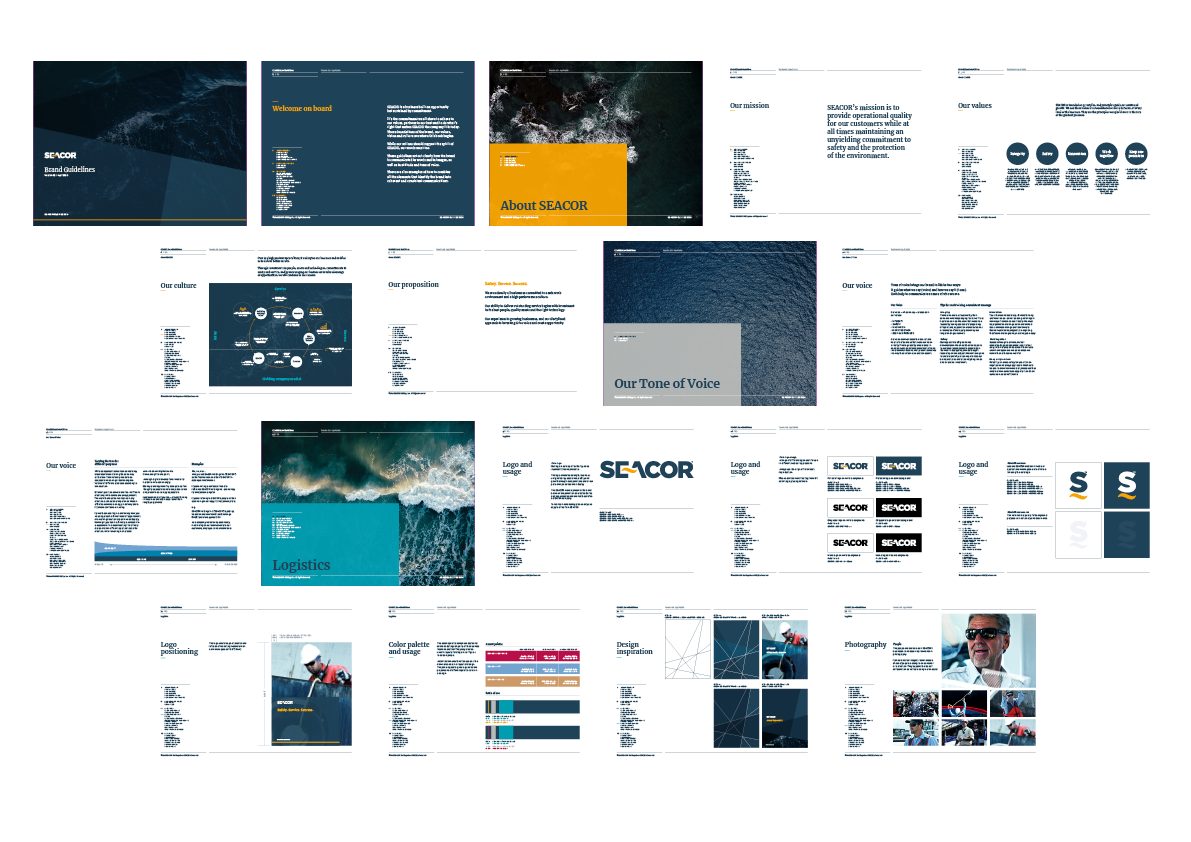Open the Our proposition page thumbnail

point(484,323)
